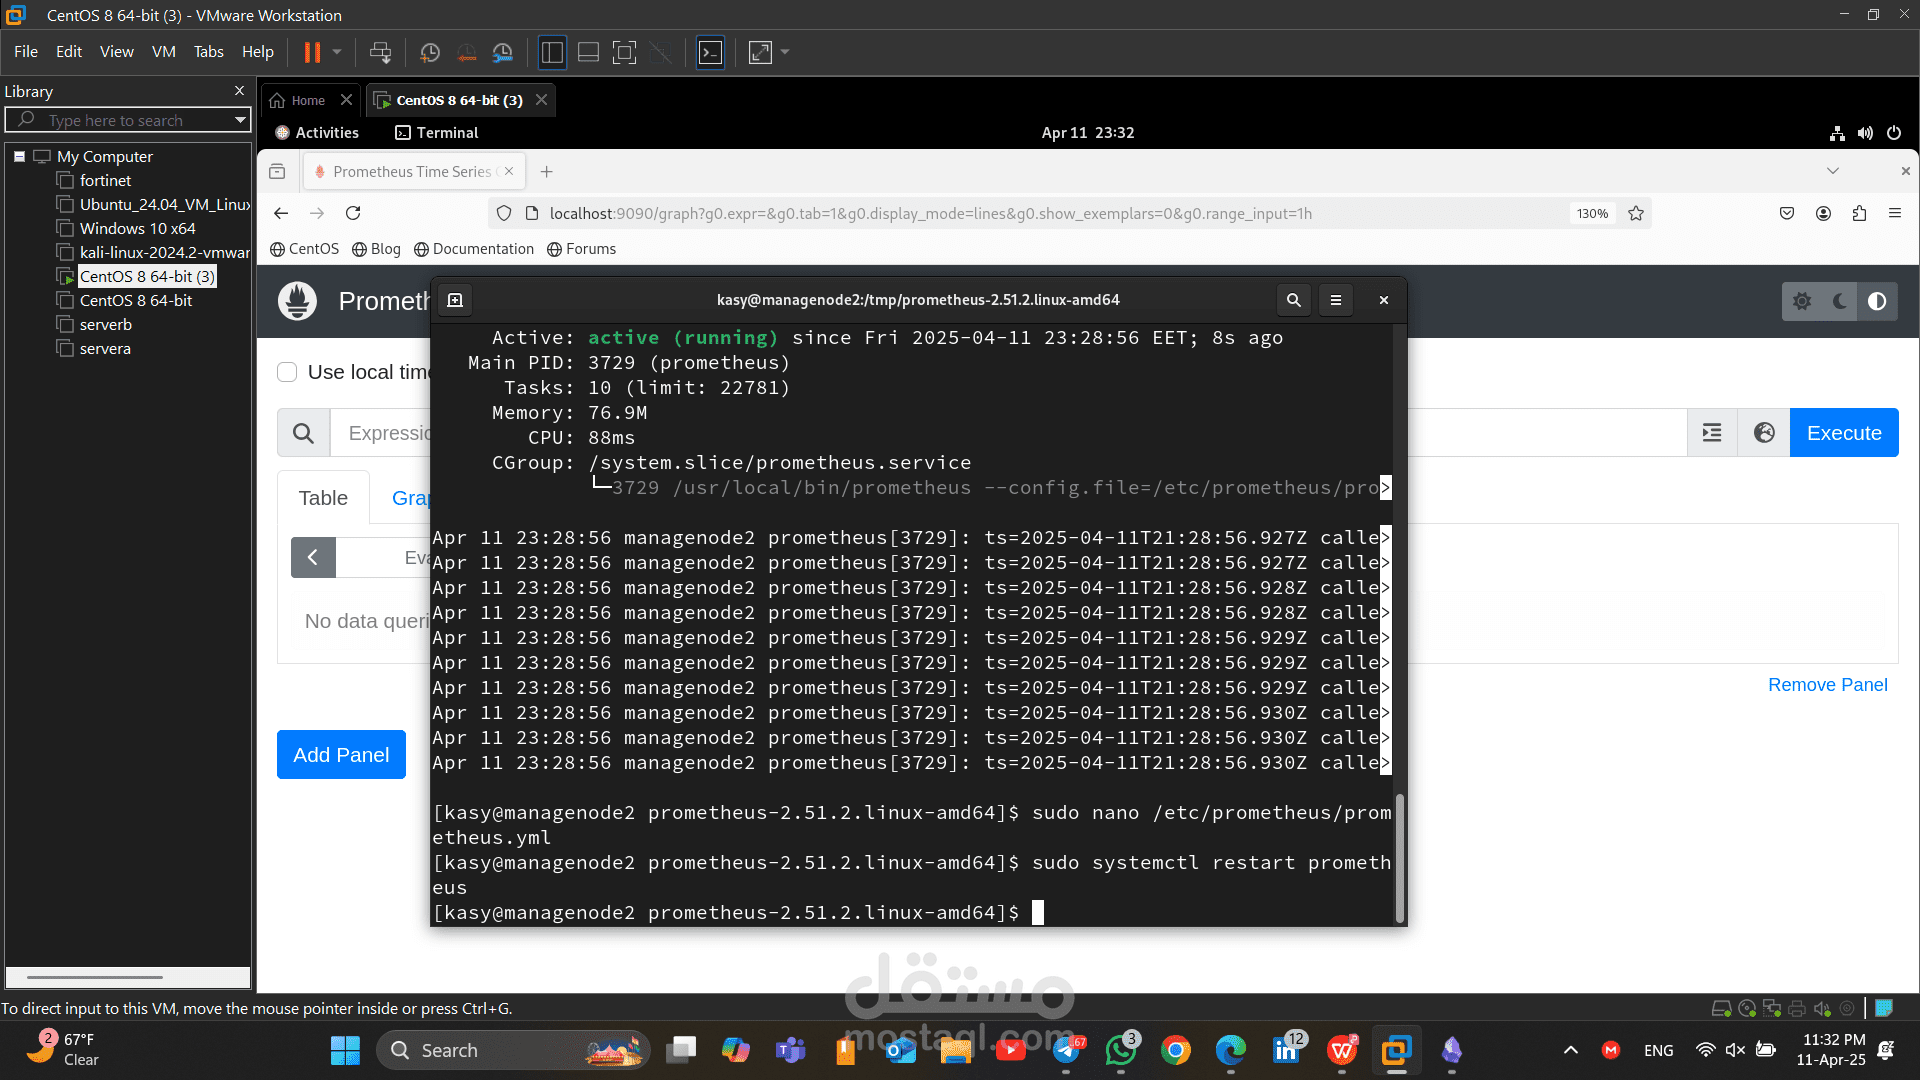Click the Firefox account profile icon
The width and height of the screenshot is (1920, 1080).
(x=1823, y=213)
